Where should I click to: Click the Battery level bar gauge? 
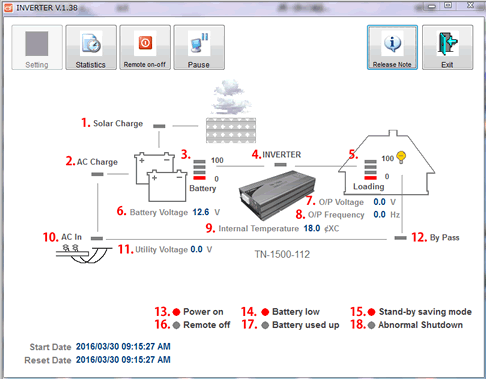(199, 170)
